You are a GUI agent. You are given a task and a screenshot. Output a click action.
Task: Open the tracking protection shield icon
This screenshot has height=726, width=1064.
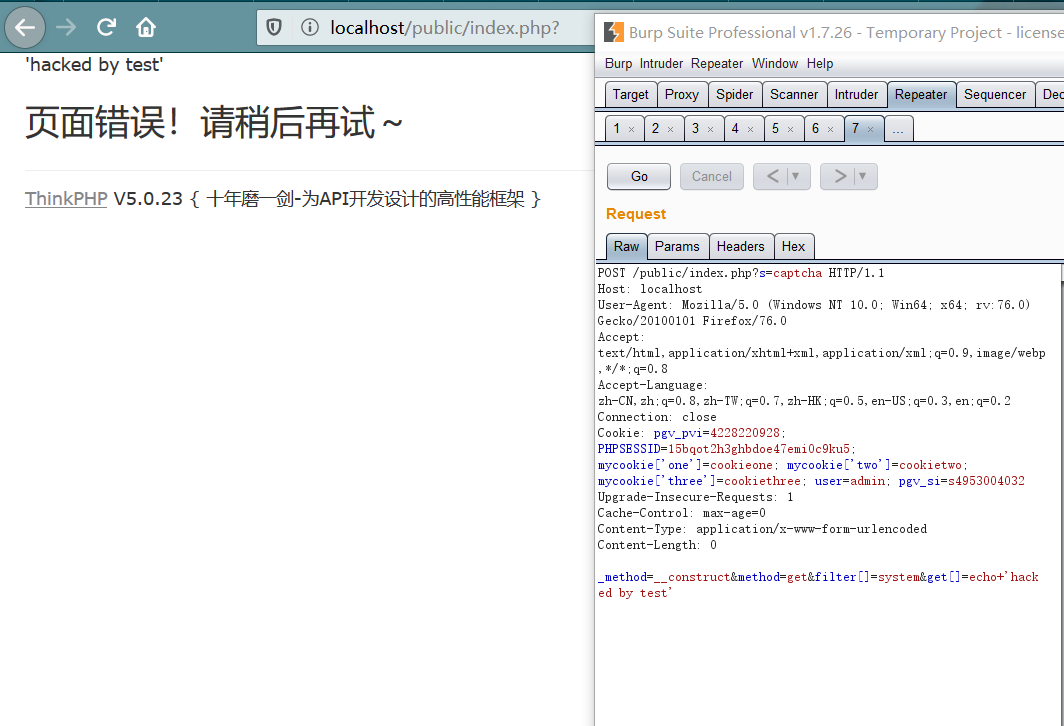[274, 28]
